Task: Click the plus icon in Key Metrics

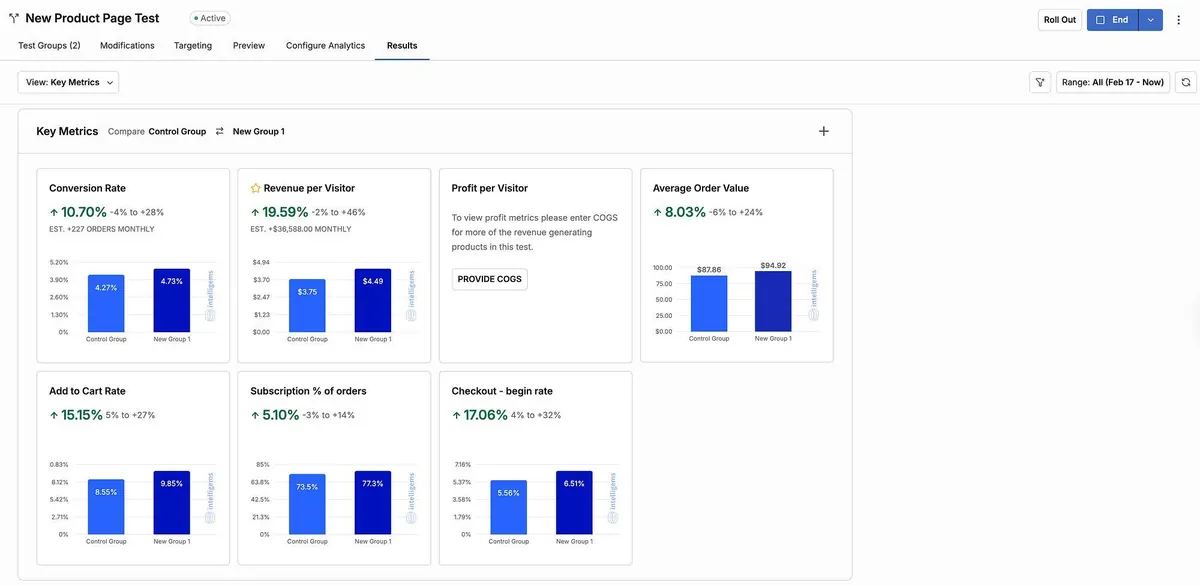Action: pos(824,131)
